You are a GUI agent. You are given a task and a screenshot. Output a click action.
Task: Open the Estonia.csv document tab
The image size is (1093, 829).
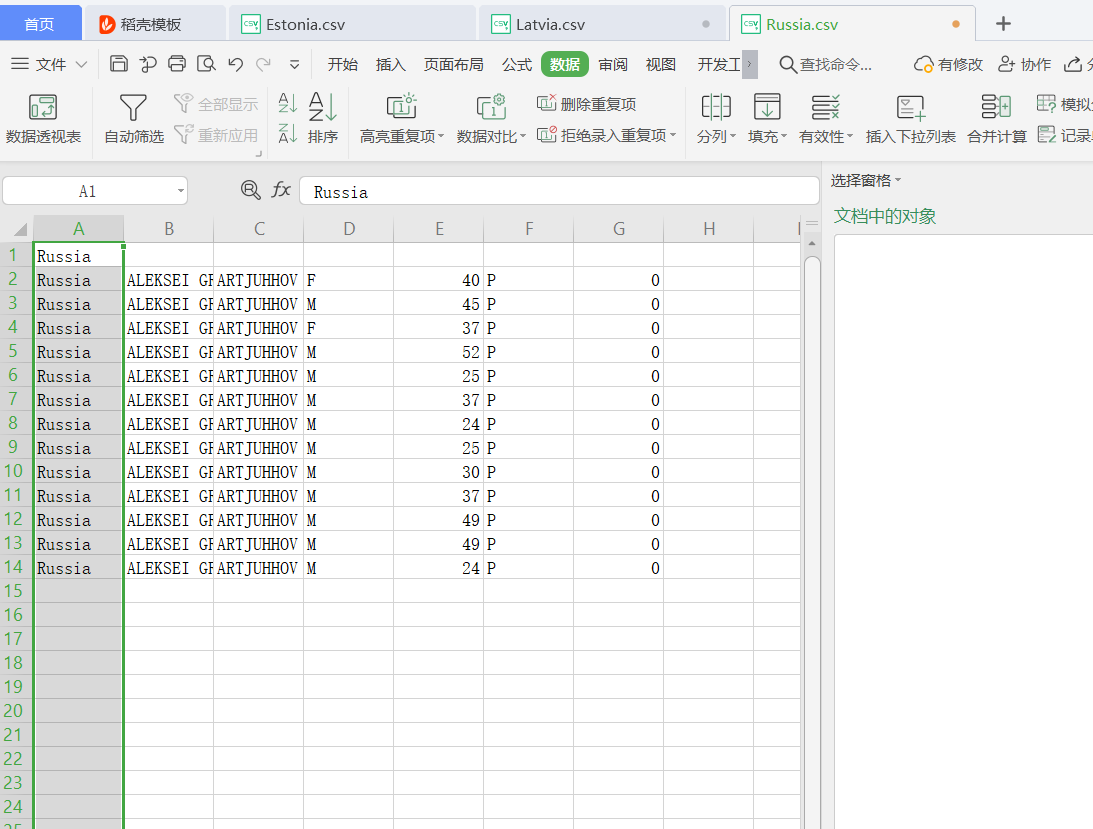(352, 24)
